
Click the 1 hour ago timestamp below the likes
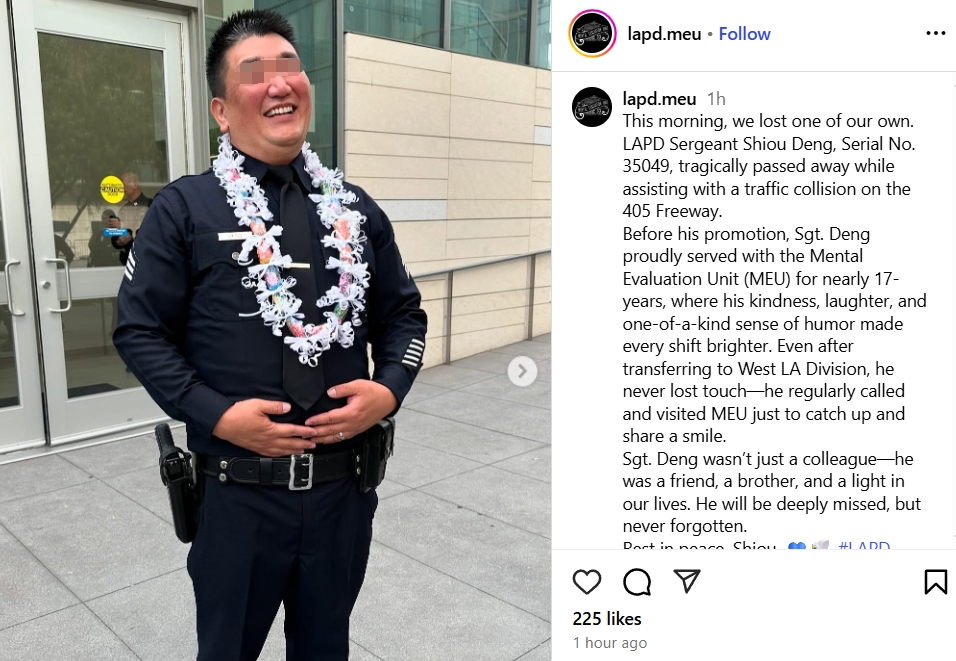pyautogui.click(x=610, y=643)
